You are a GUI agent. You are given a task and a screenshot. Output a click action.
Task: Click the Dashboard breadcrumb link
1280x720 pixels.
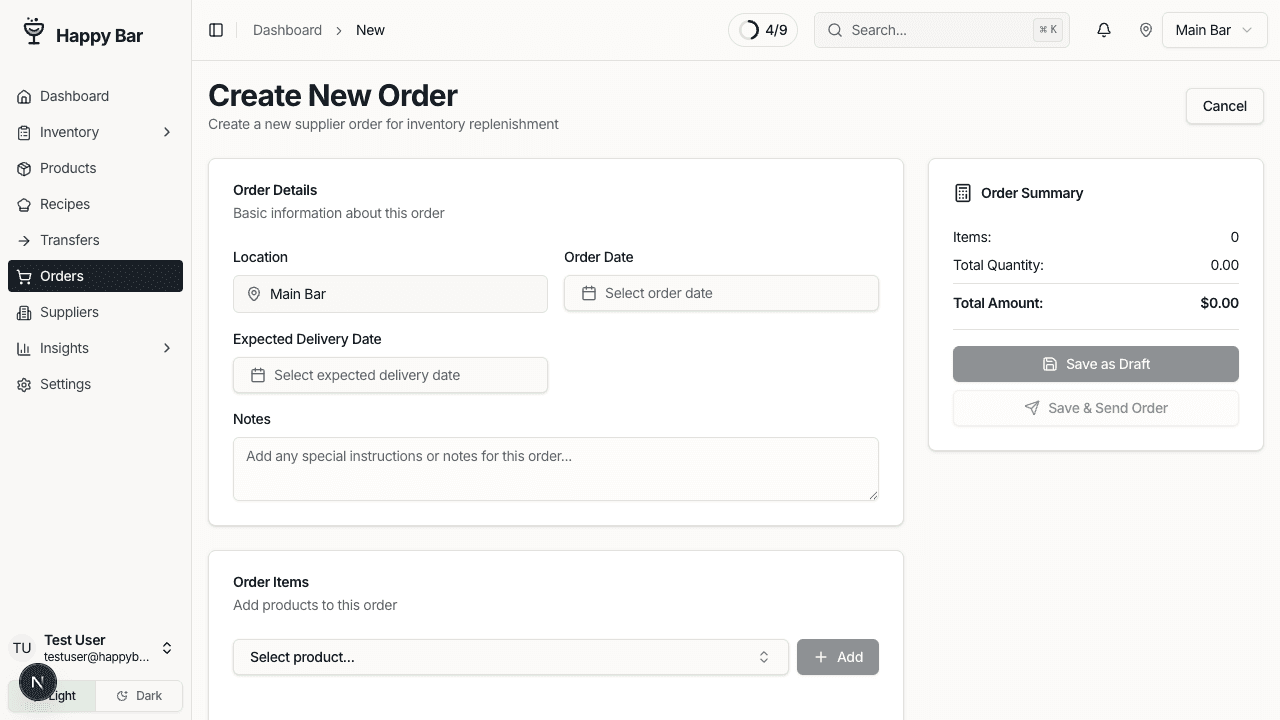(287, 30)
